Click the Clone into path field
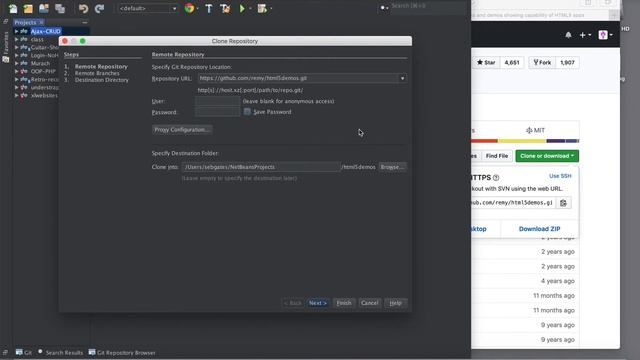The width and height of the screenshot is (640, 360). tap(261, 167)
